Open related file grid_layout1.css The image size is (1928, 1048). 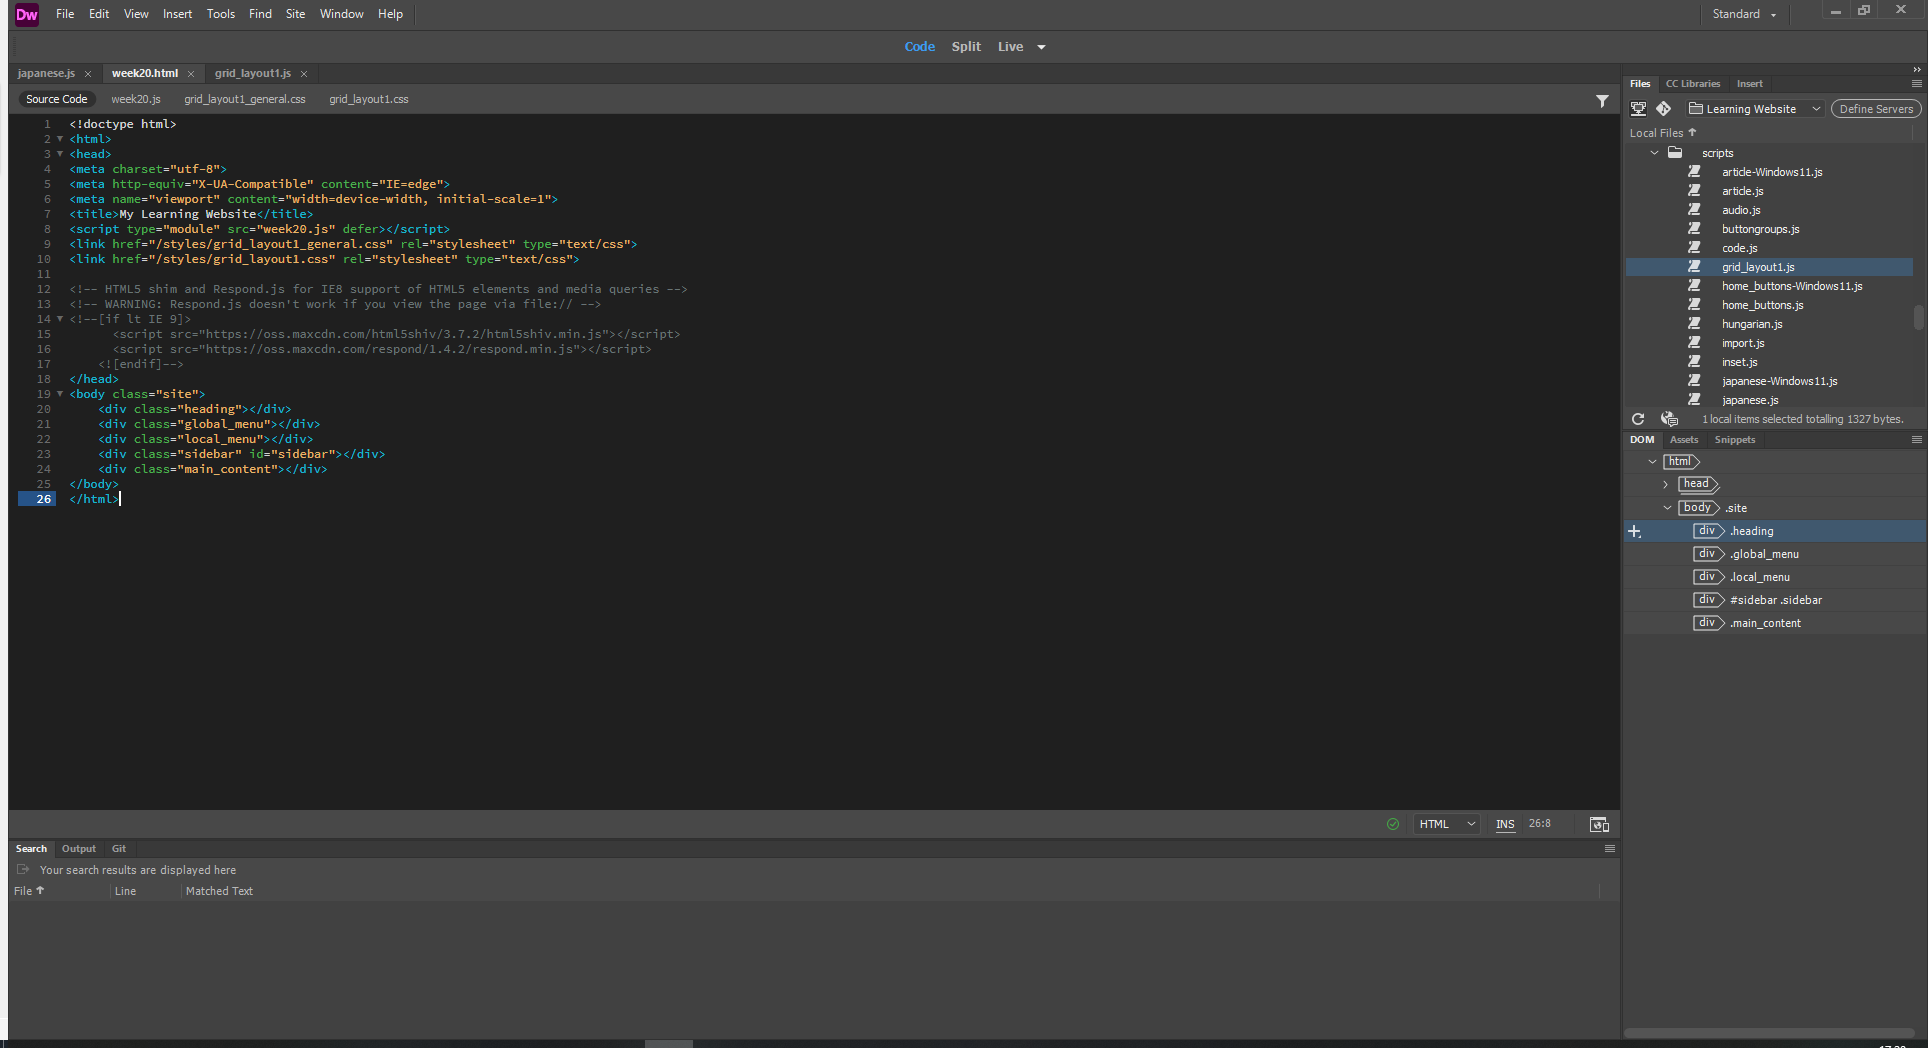(x=369, y=99)
